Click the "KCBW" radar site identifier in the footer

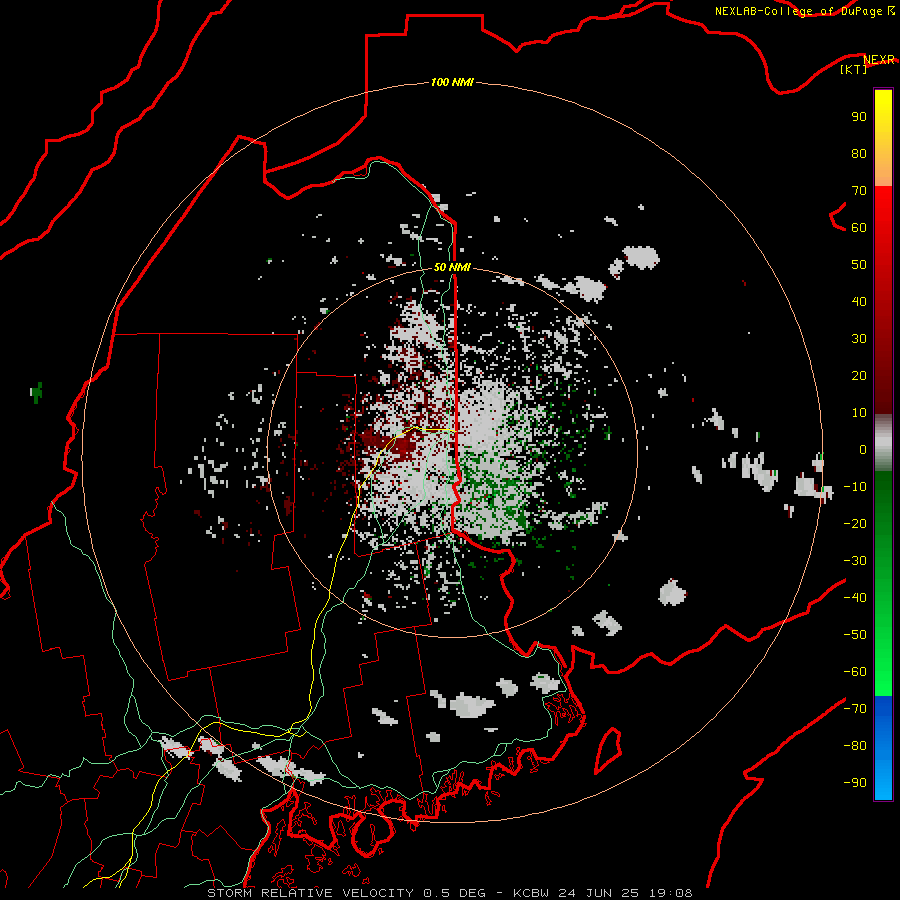point(531,893)
